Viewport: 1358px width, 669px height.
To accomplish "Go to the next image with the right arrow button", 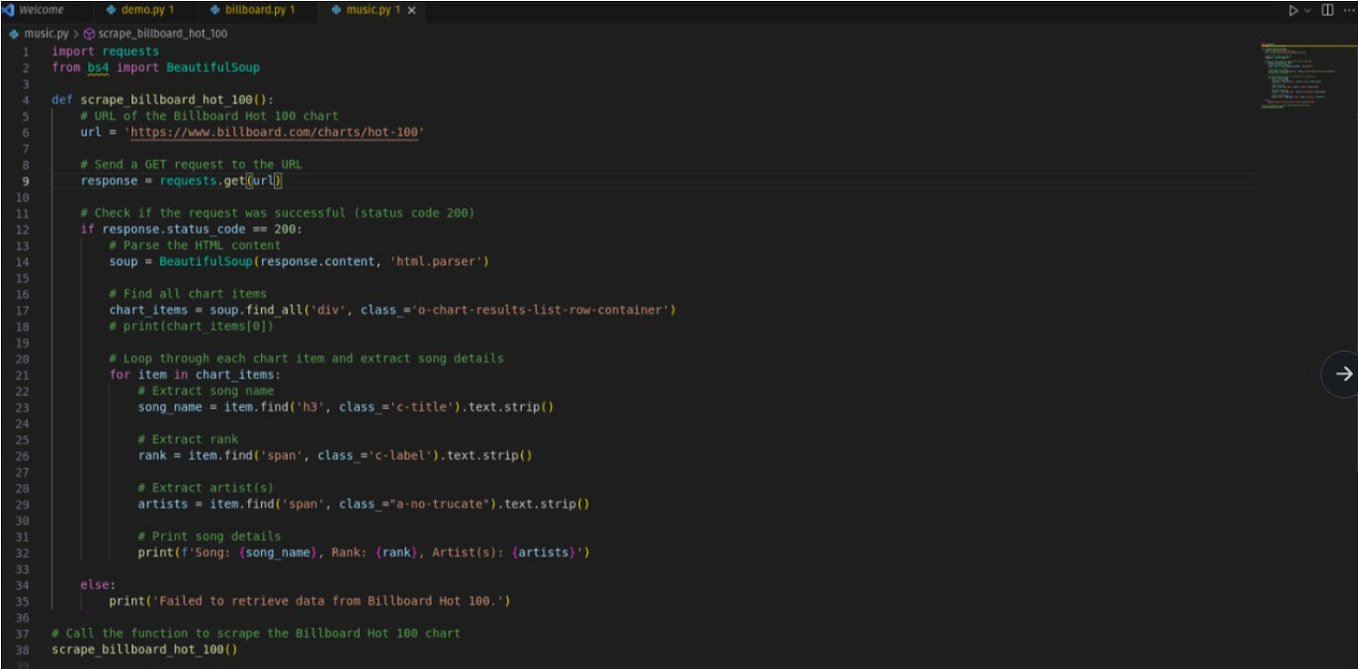I will [1343, 373].
